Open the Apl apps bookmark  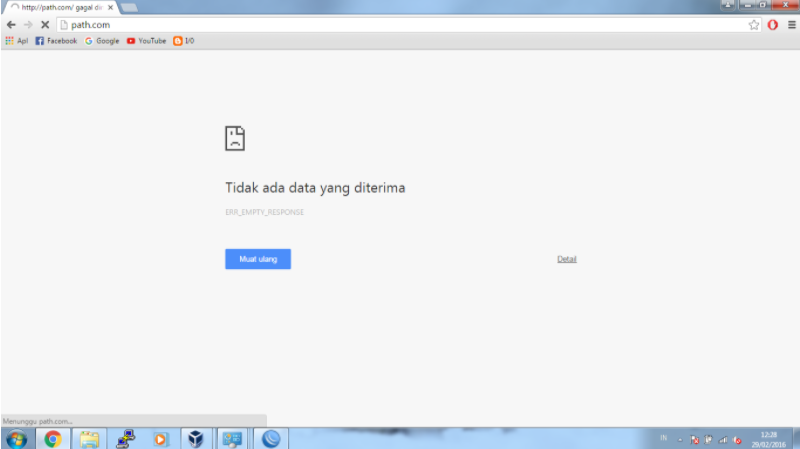(x=16, y=41)
